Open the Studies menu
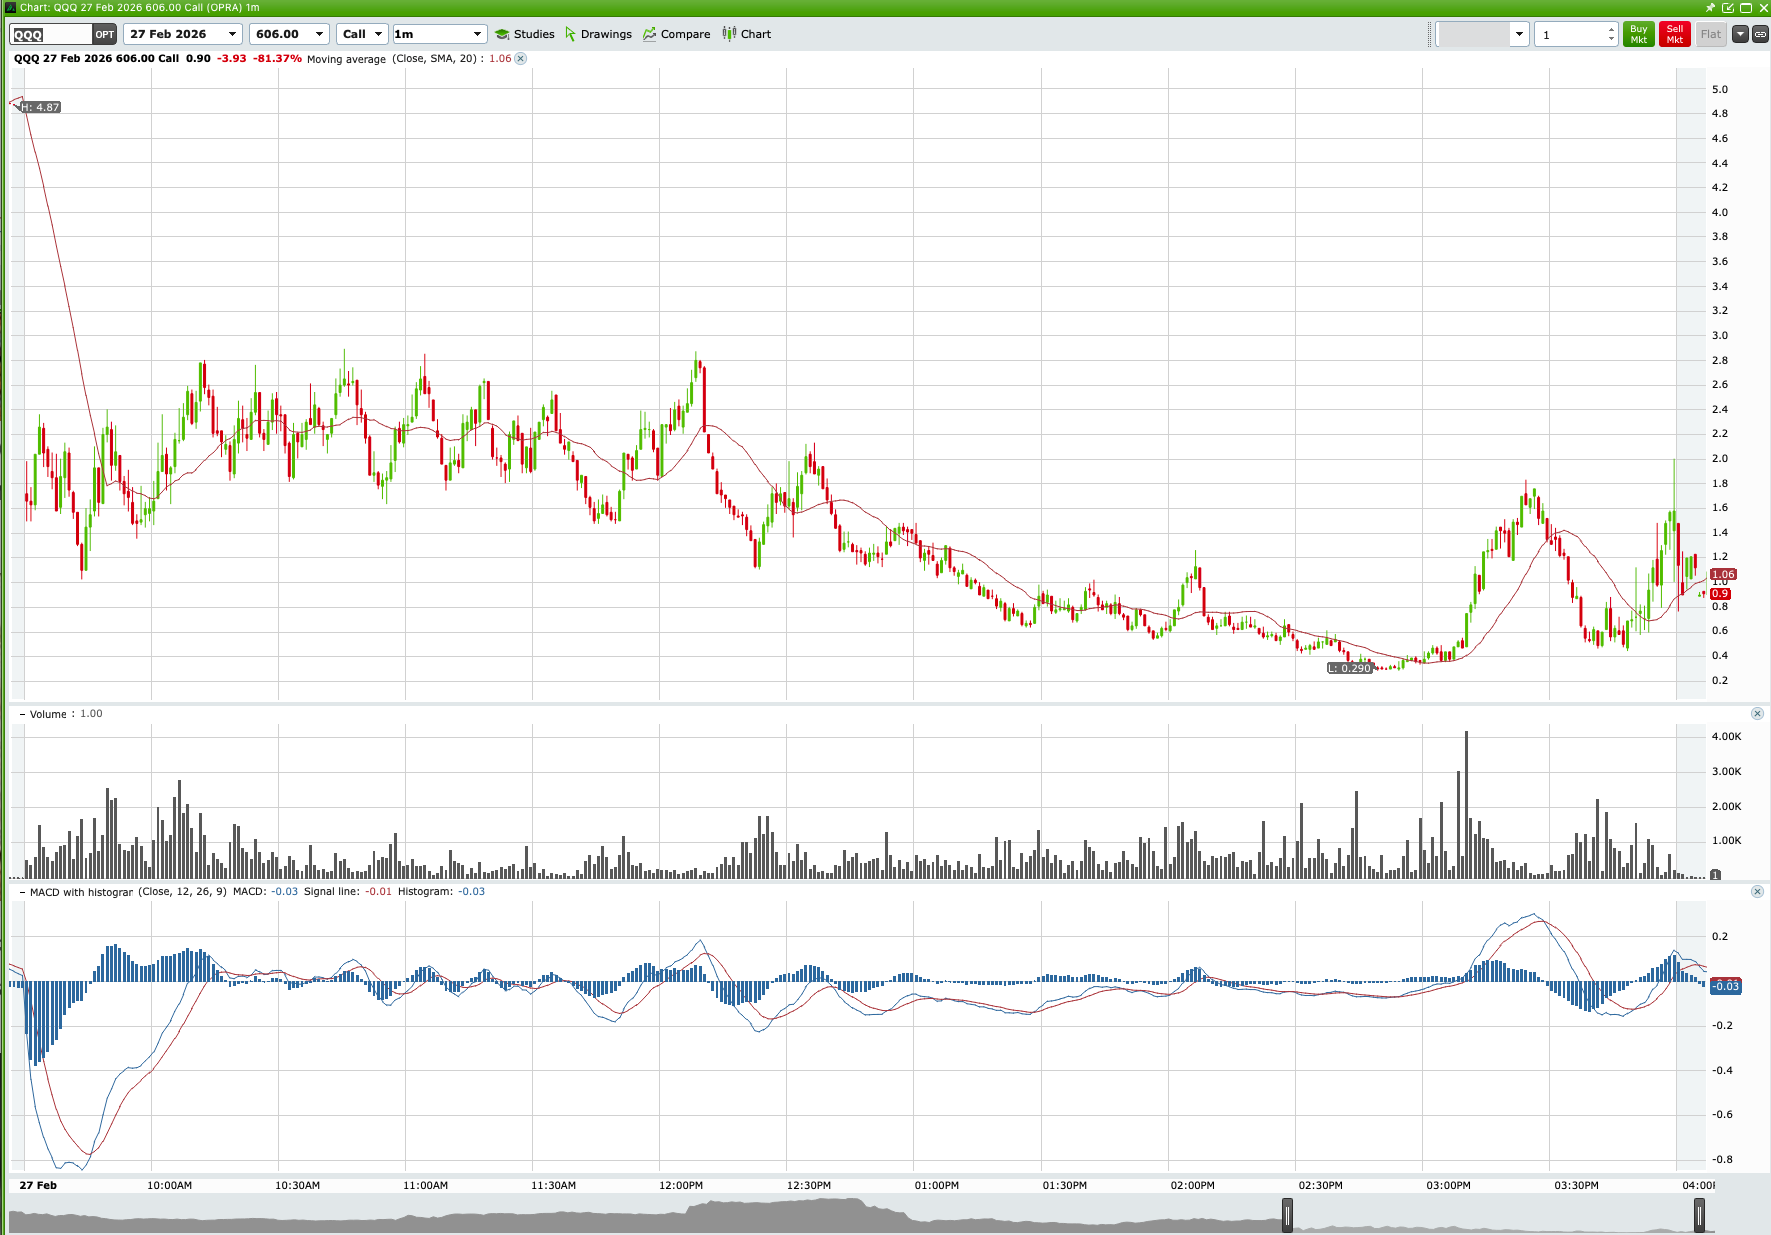1771x1235 pixels. pos(525,34)
